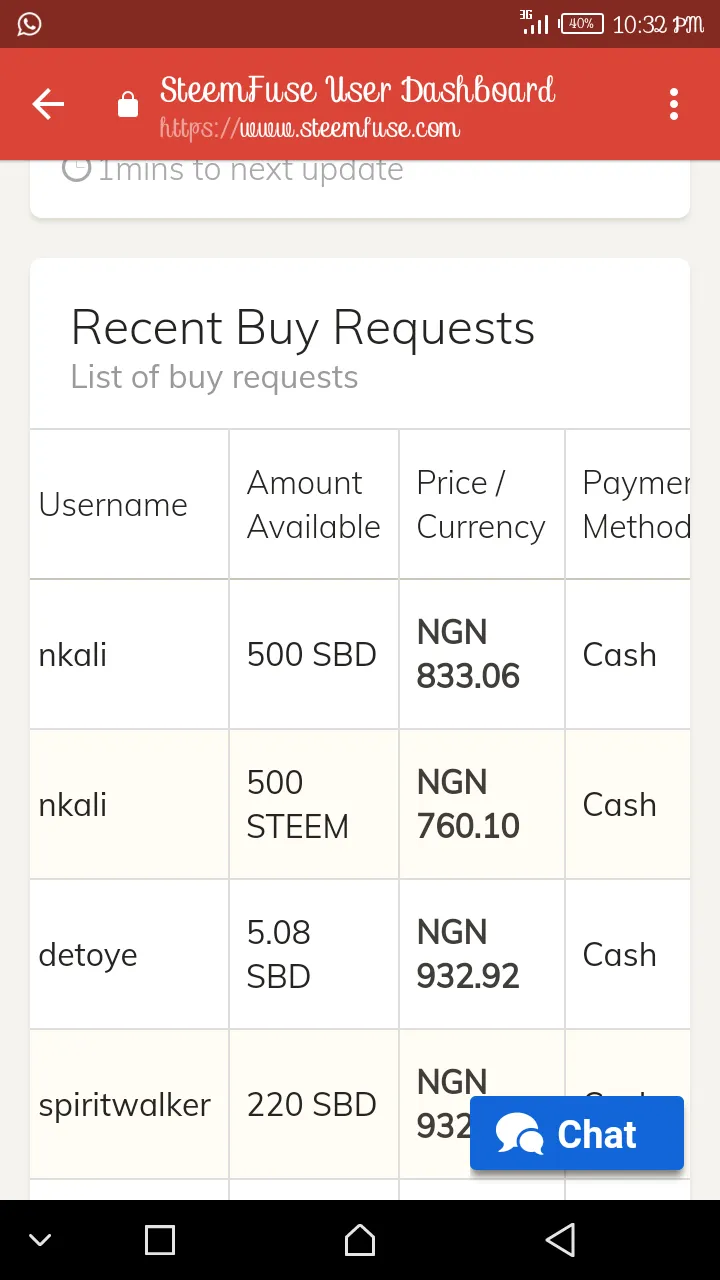Tap the NGN 932.92 price for detoye
The width and height of the screenshot is (720, 1280).
pos(468,954)
